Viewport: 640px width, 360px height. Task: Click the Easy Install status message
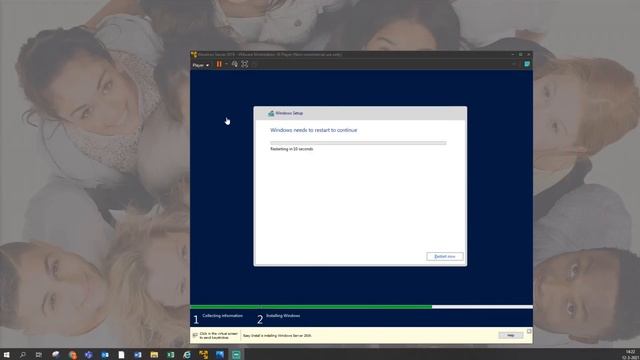[x=277, y=336]
